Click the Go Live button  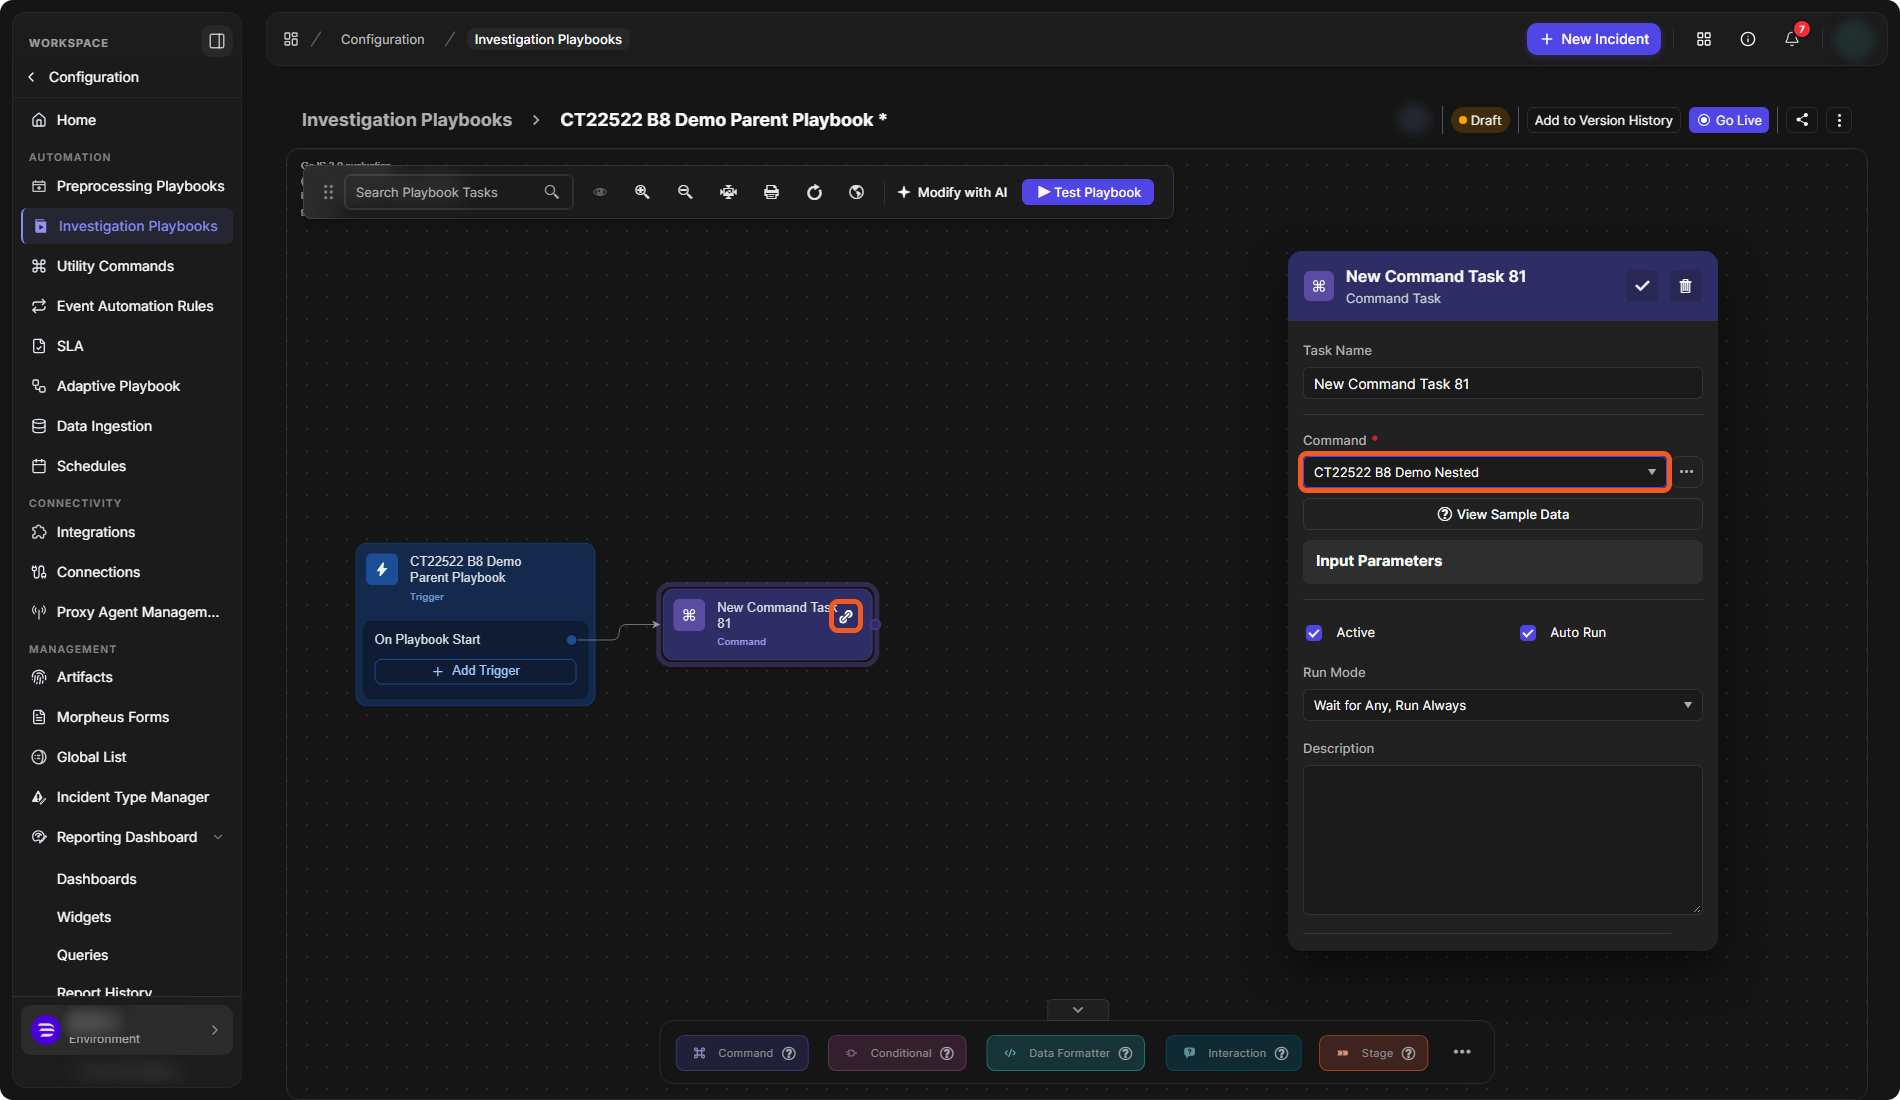click(x=1729, y=120)
